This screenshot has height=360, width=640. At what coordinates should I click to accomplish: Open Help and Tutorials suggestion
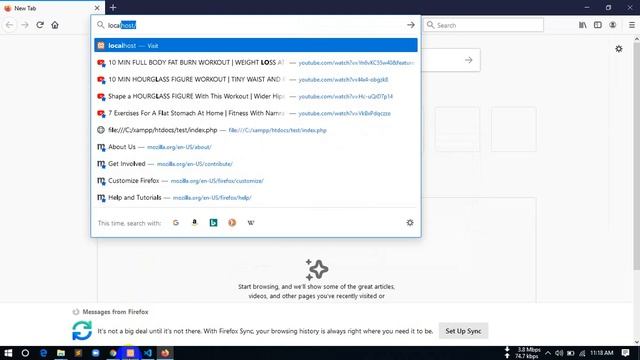click(256, 198)
